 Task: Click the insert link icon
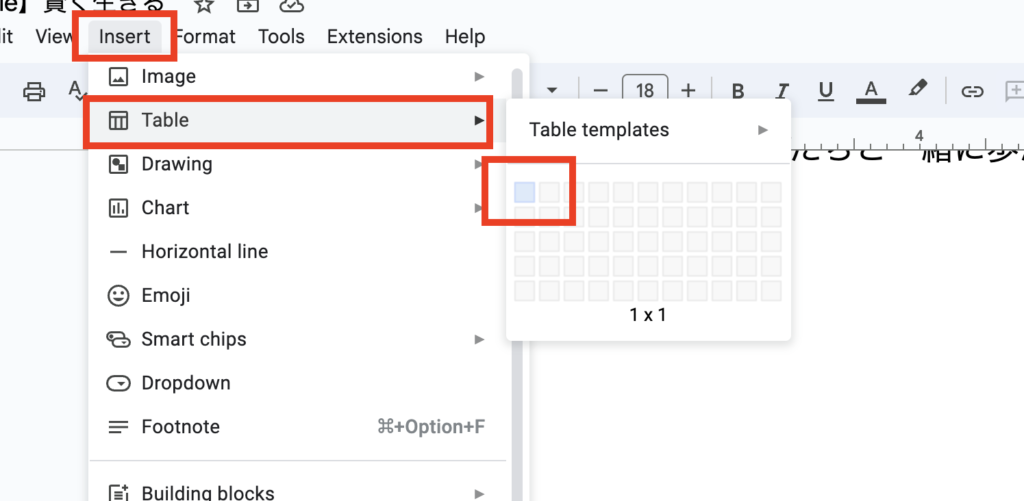(972, 91)
